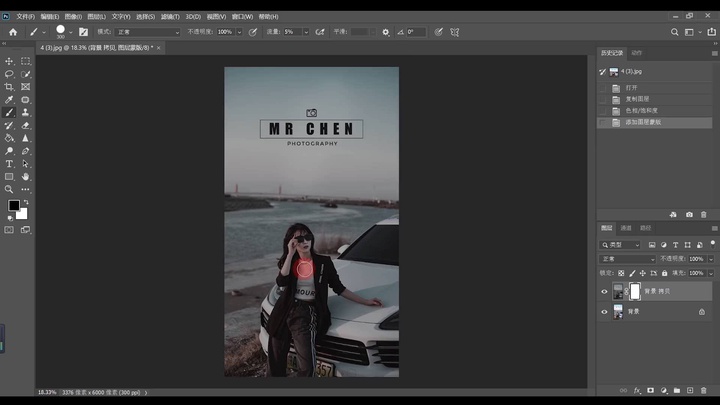Select the Move tool
Screen dimensions: 720x405
[9, 61]
